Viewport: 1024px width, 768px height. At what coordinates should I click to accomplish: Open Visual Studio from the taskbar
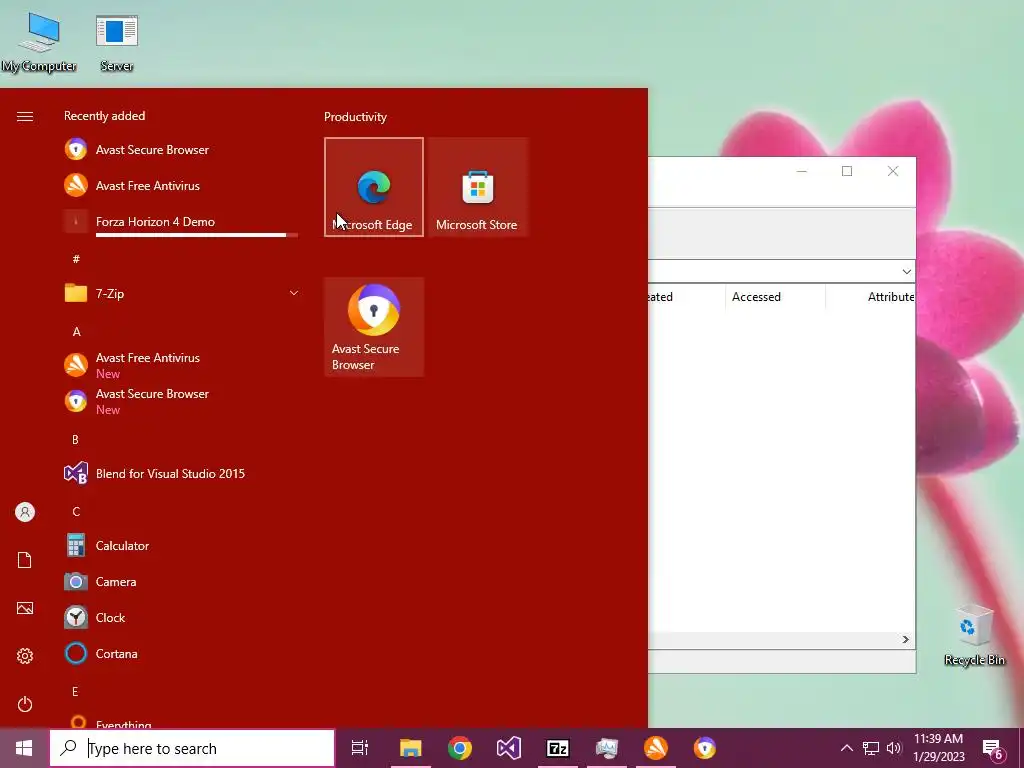(x=509, y=748)
